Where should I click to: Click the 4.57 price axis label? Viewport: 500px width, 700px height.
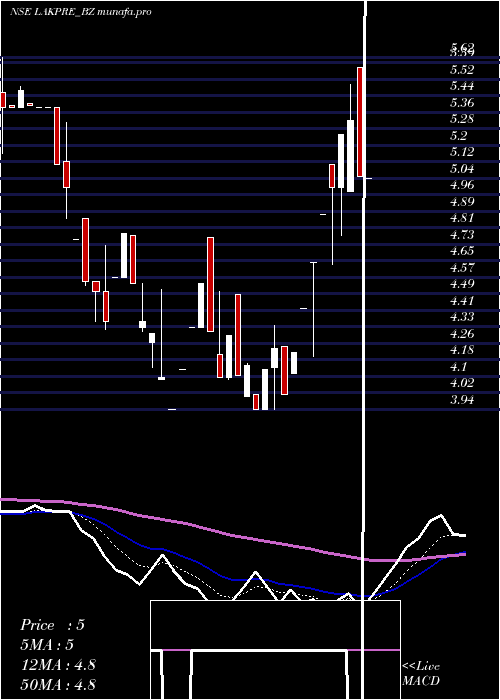462,267
